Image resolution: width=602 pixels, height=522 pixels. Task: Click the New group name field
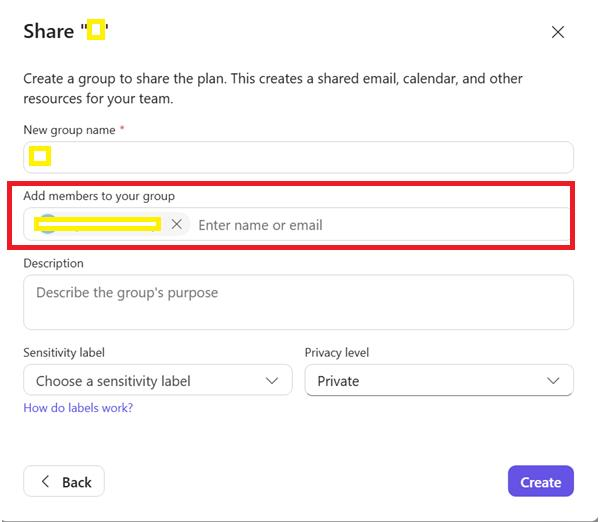(x=298, y=157)
